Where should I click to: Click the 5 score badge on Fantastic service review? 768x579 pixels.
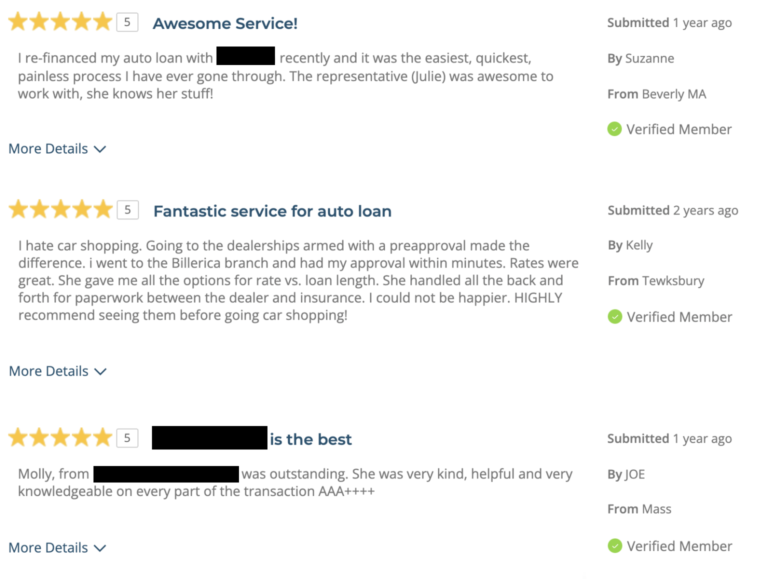point(127,210)
